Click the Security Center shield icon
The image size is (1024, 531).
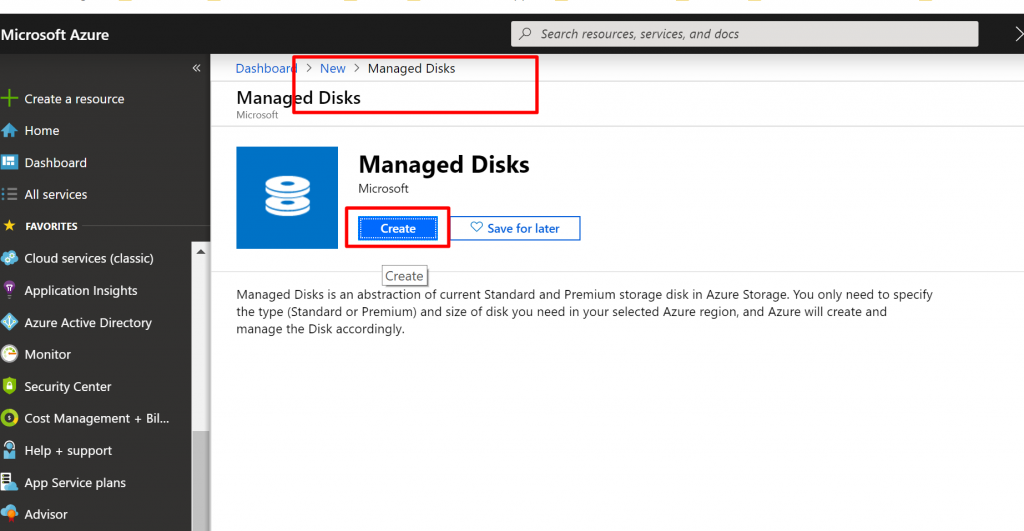point(10,387)
